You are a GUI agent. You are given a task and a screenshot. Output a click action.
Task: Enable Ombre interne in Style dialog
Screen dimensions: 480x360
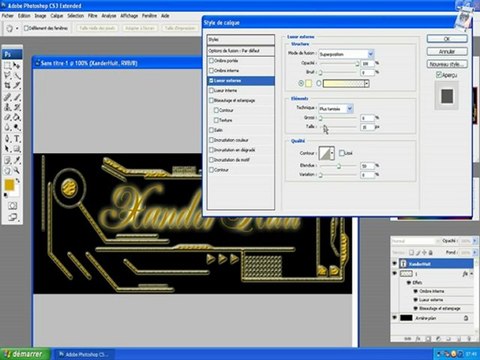(x=211, y=70)
